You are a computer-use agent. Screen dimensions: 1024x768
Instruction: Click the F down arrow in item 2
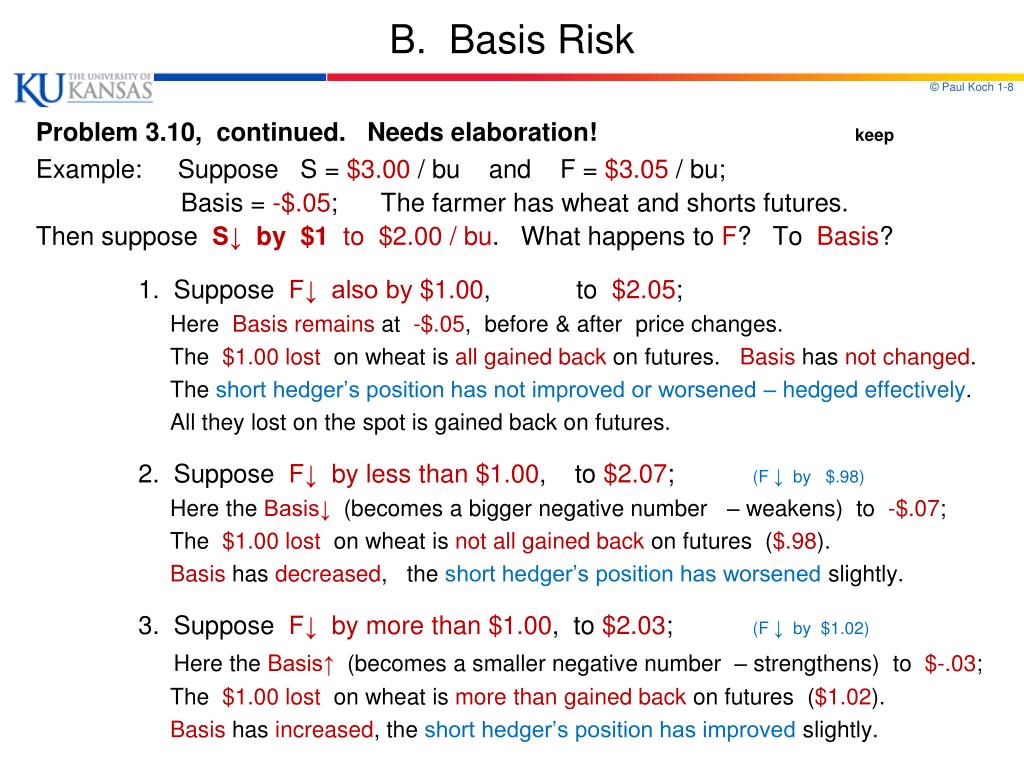click(303, 475)
